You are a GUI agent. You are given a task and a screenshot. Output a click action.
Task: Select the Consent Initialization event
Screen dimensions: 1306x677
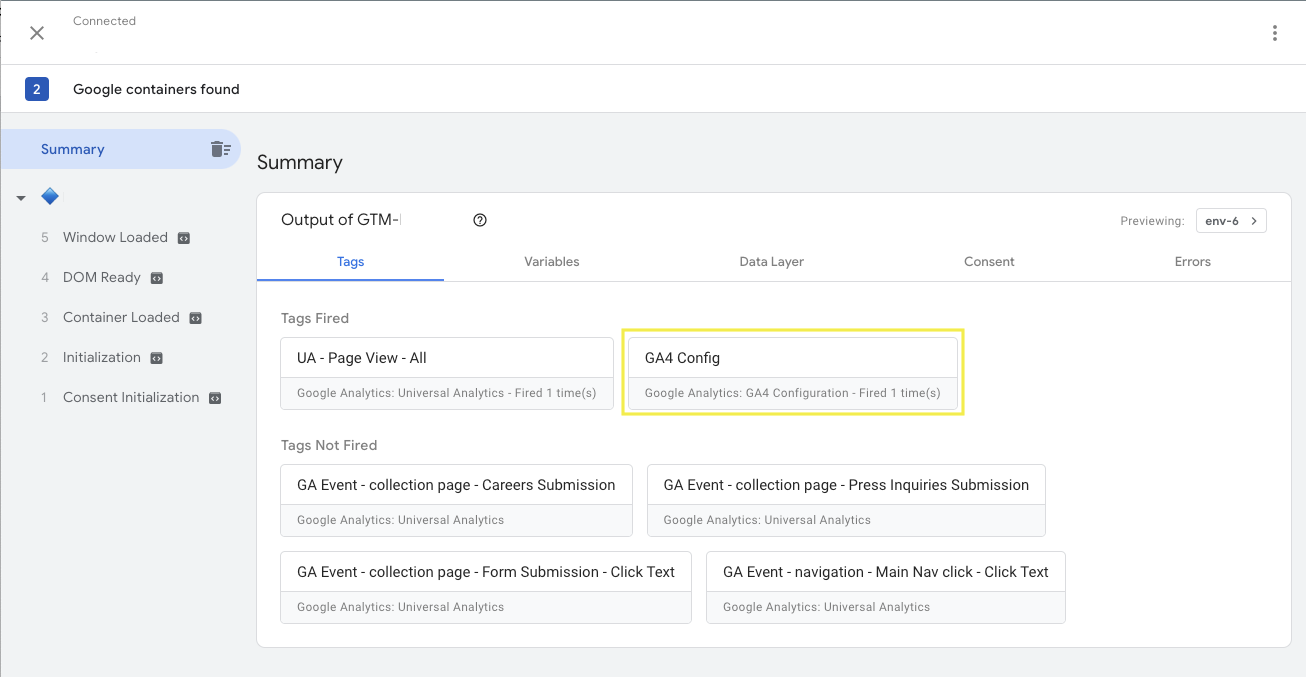[x=131, y=397]
